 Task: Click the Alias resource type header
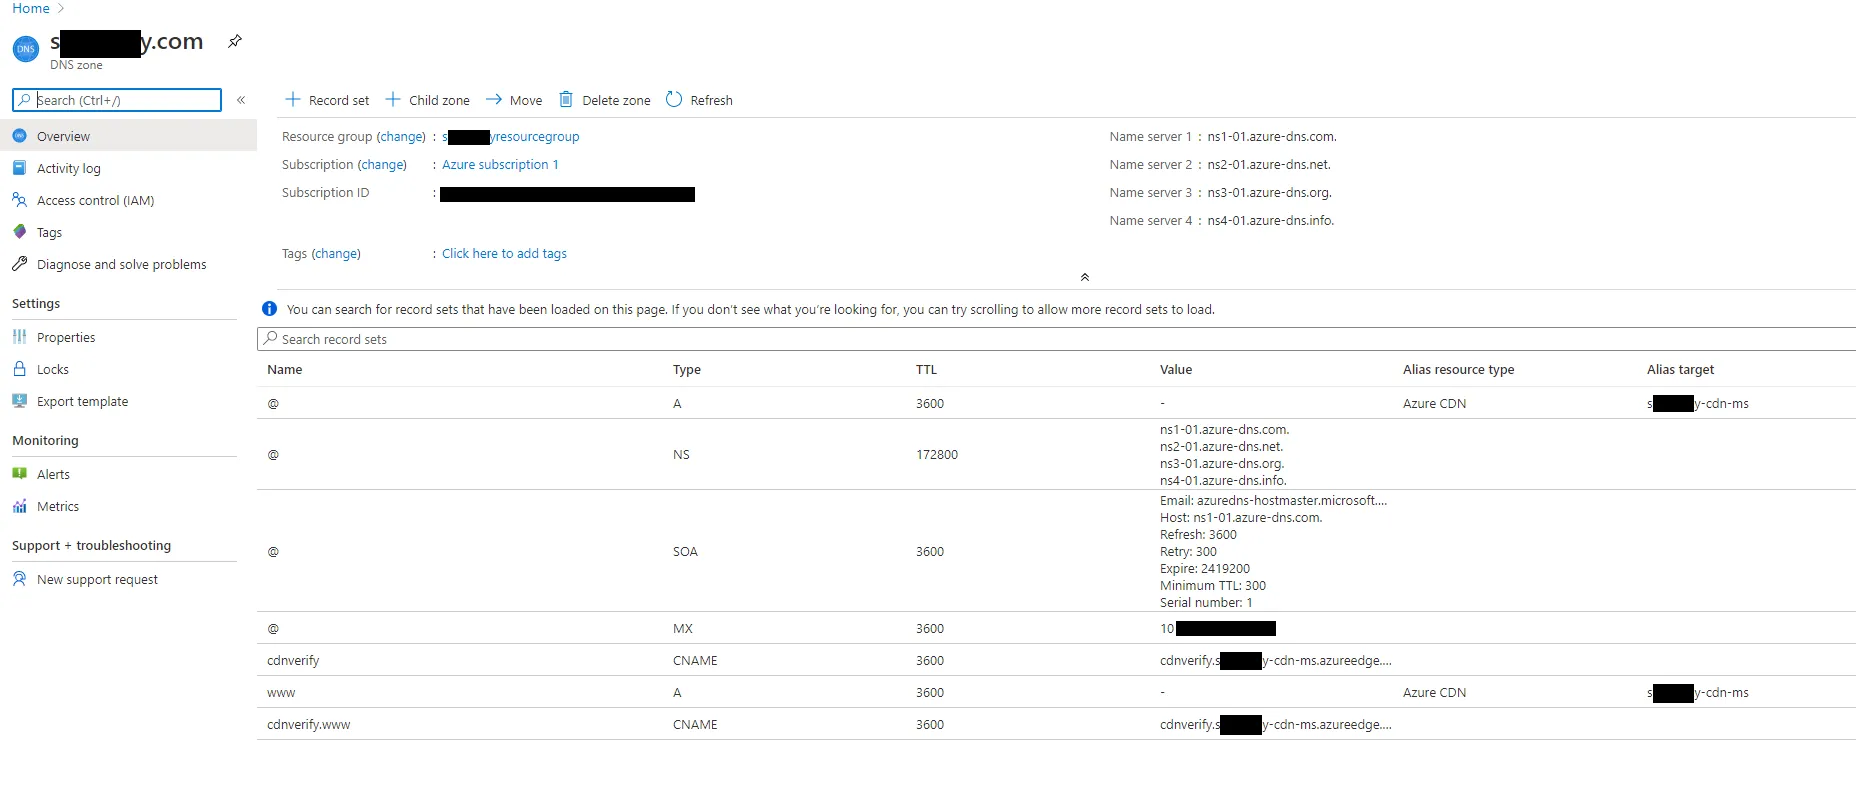coord(1458,369)
